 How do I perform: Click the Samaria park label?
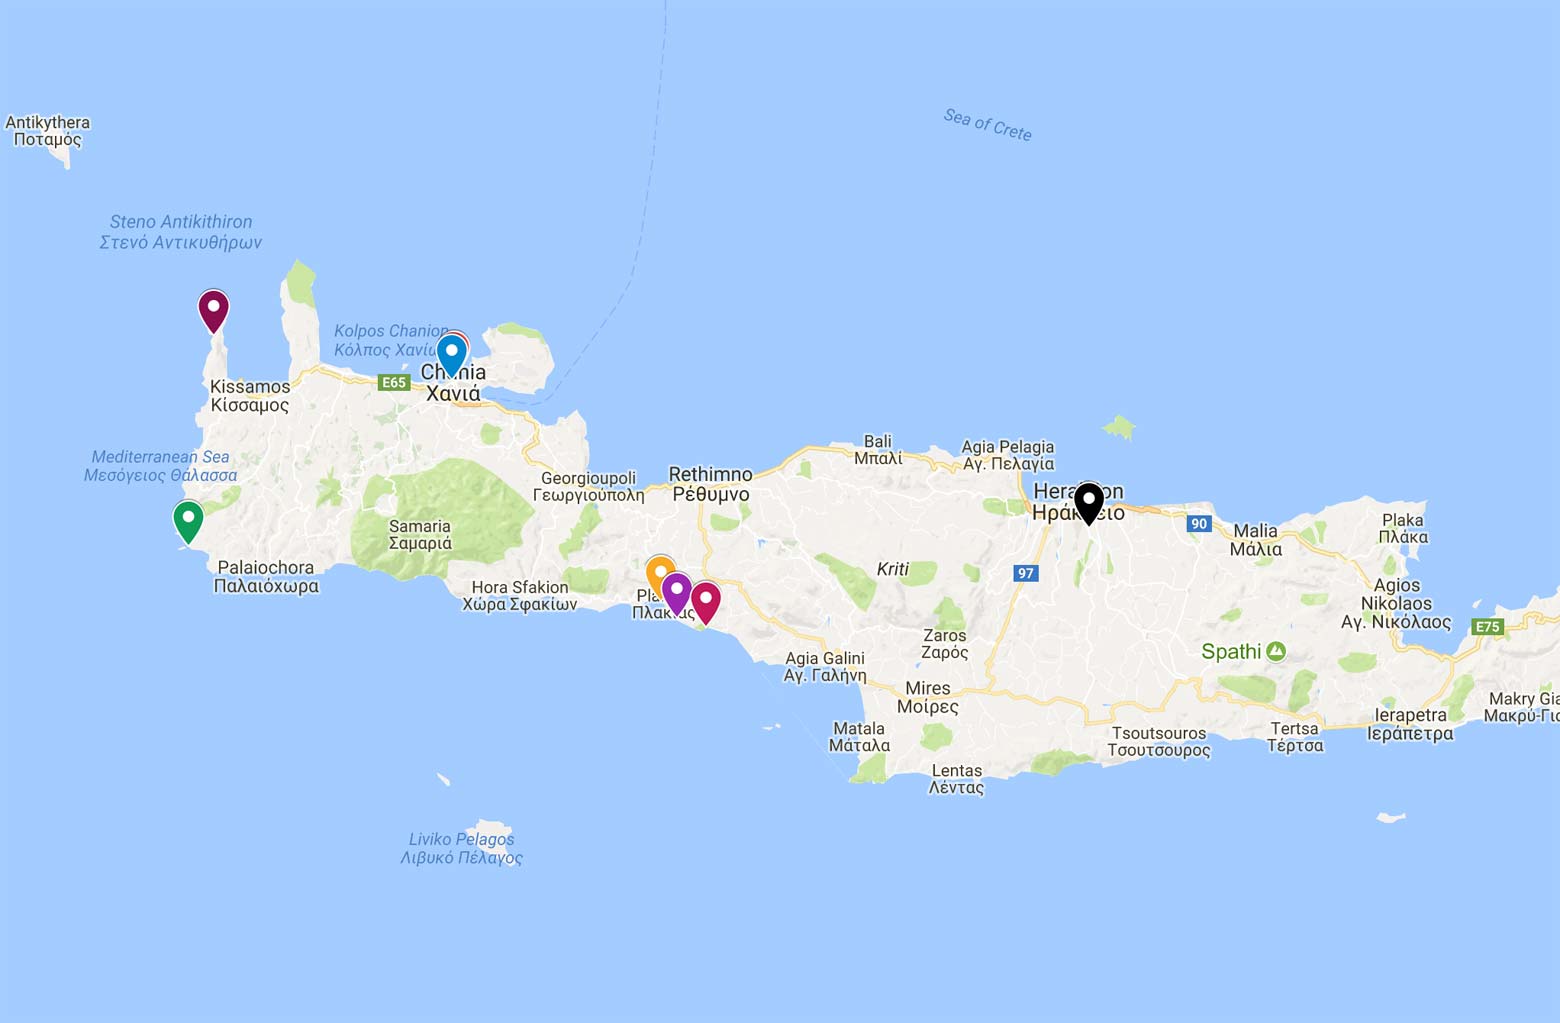point(420,535)
